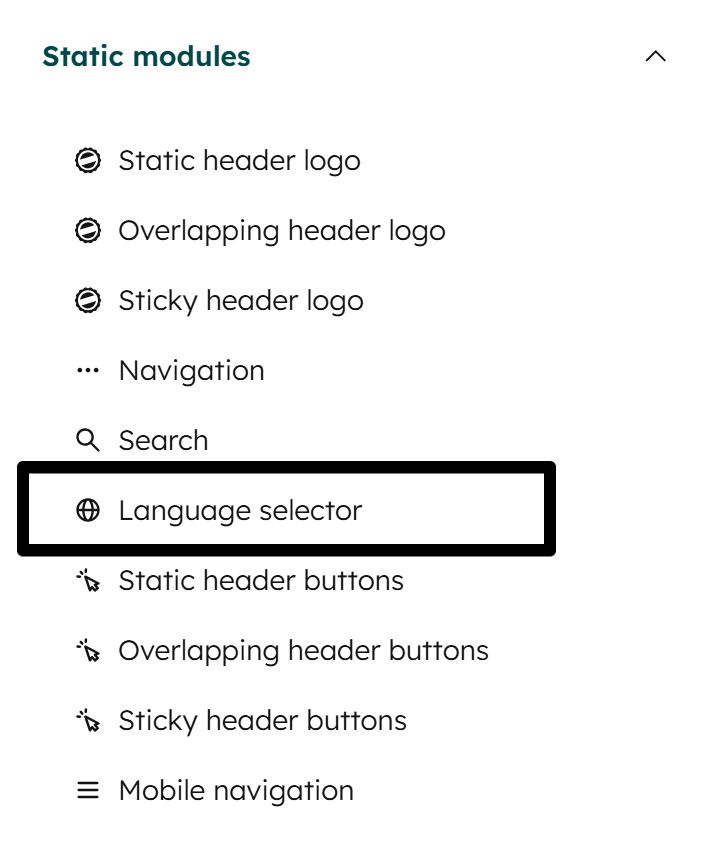Screen dimensions: 720x861
Task: Click the ellipsis icon beside Navigation
Action: click(x=89, y=370)
